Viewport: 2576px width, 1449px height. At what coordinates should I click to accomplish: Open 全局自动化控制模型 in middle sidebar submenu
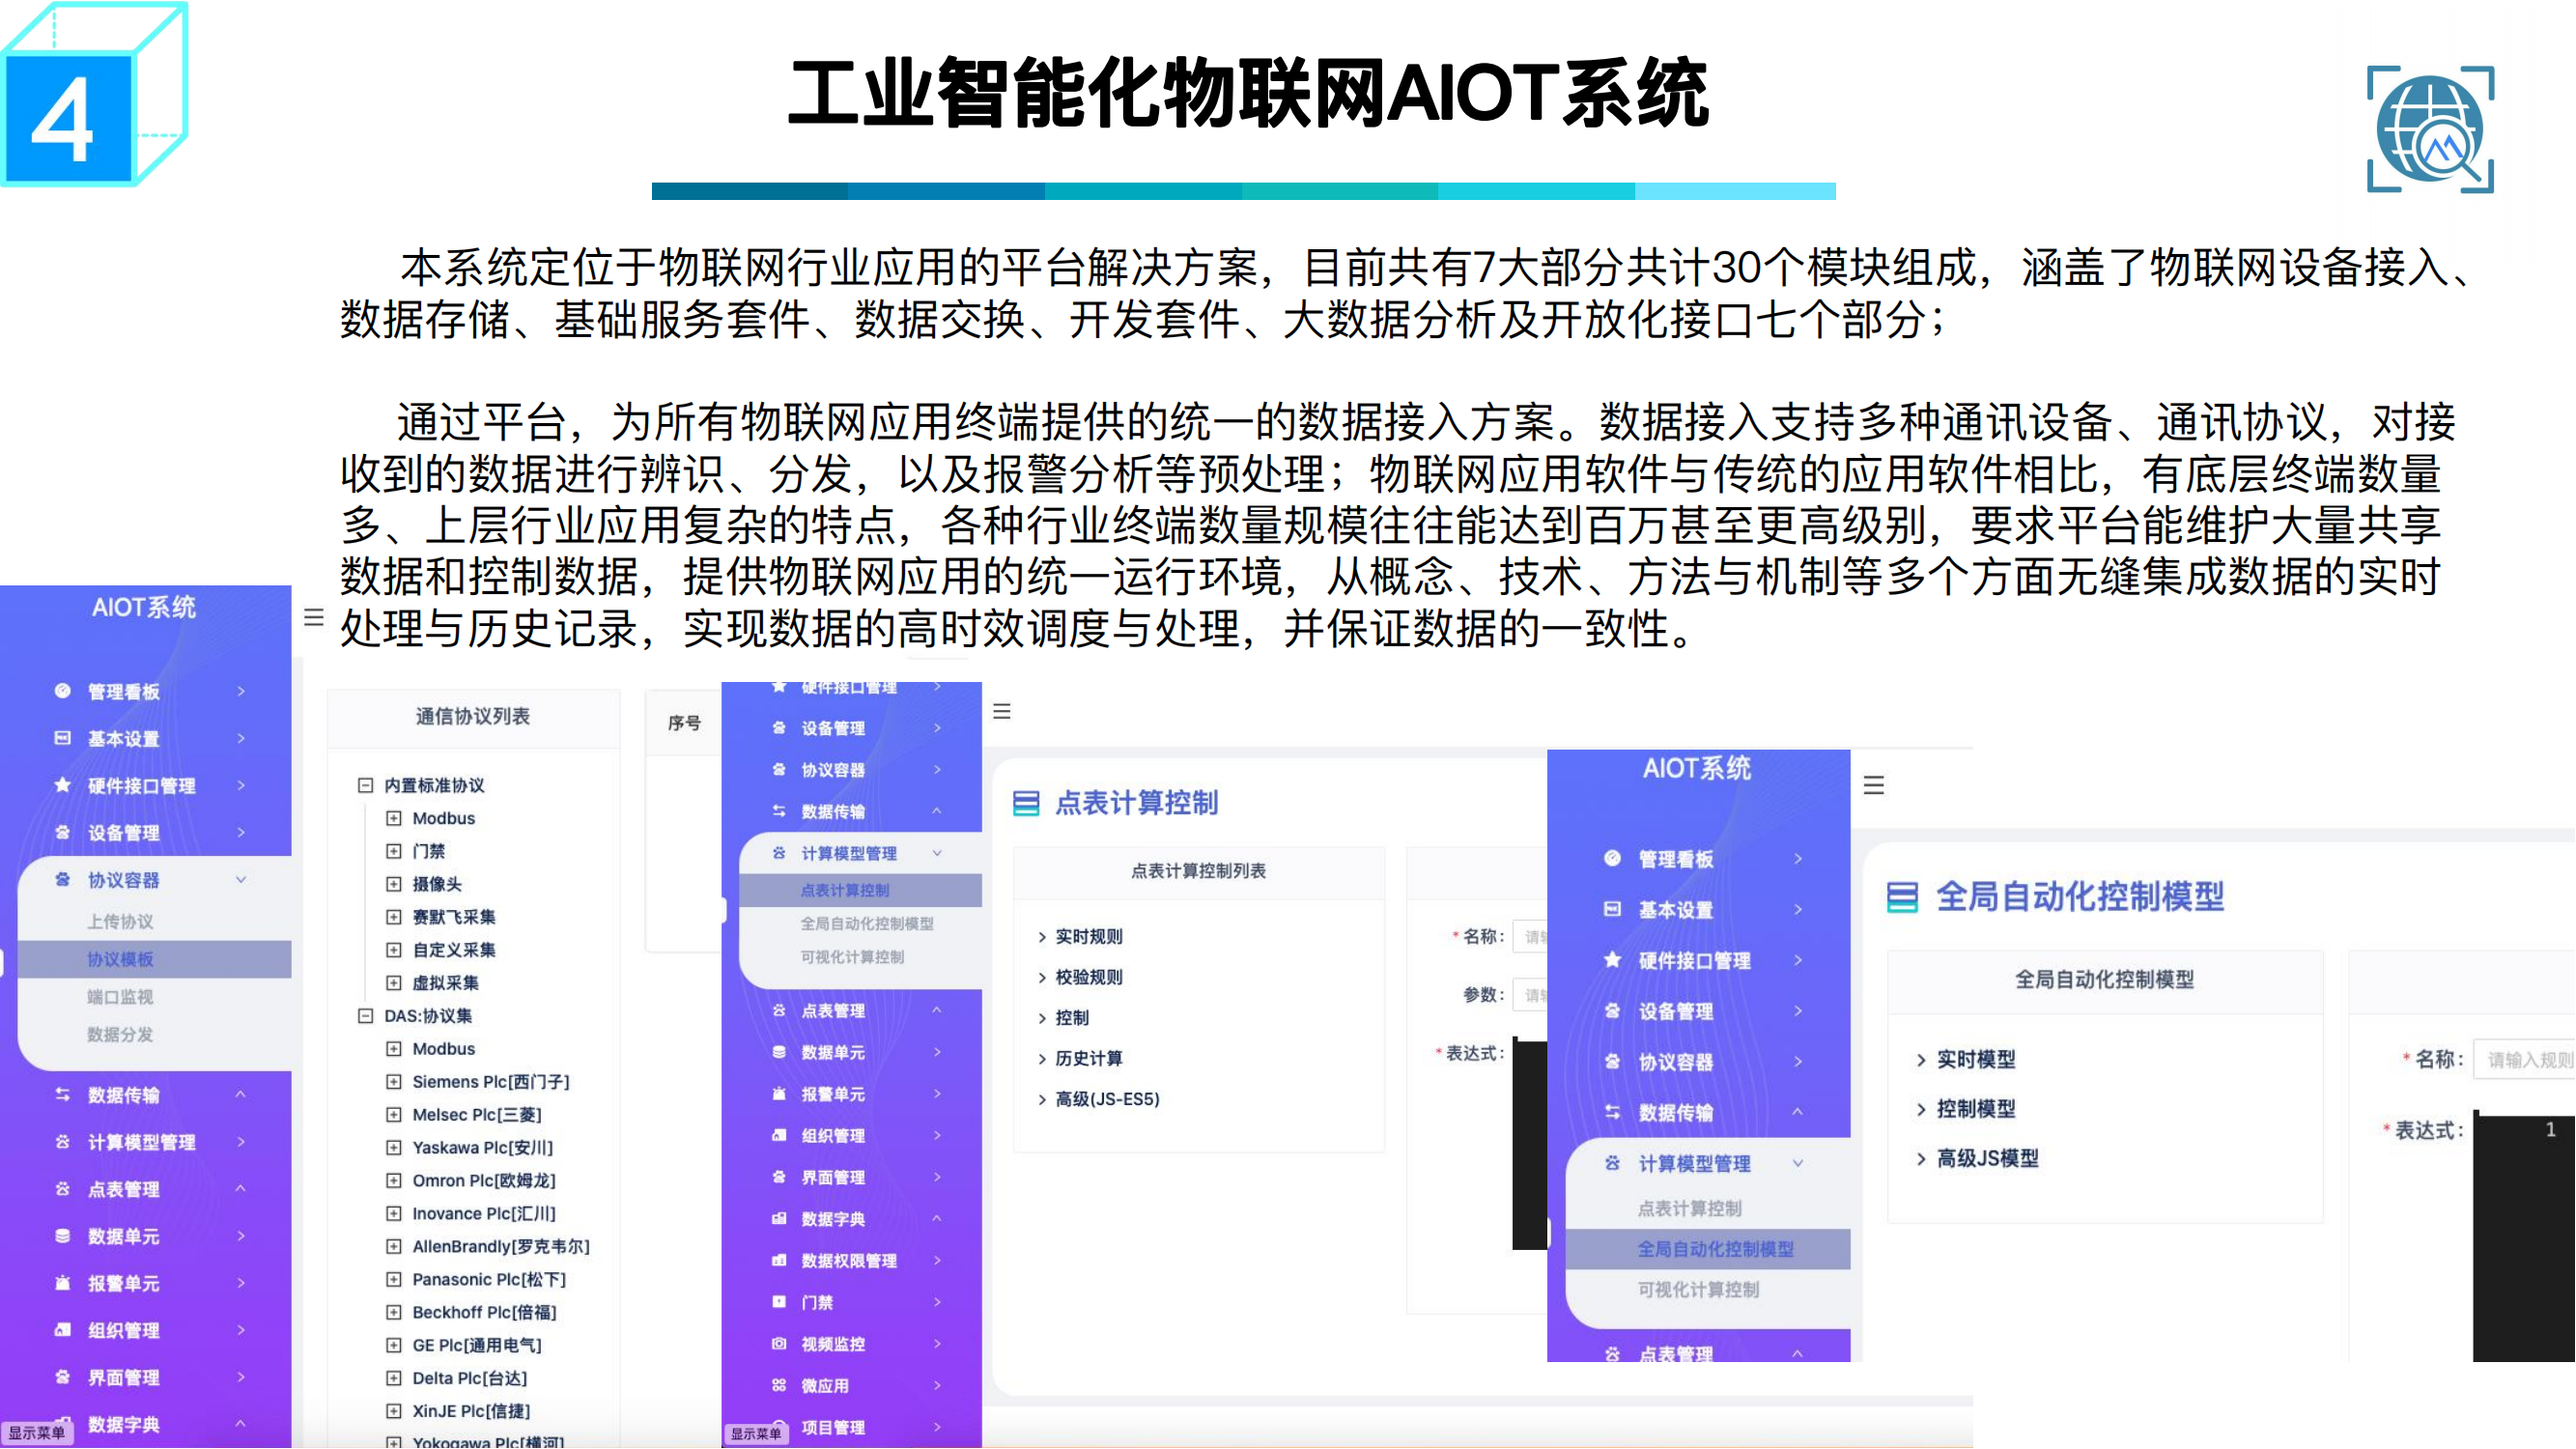[866, 924]
